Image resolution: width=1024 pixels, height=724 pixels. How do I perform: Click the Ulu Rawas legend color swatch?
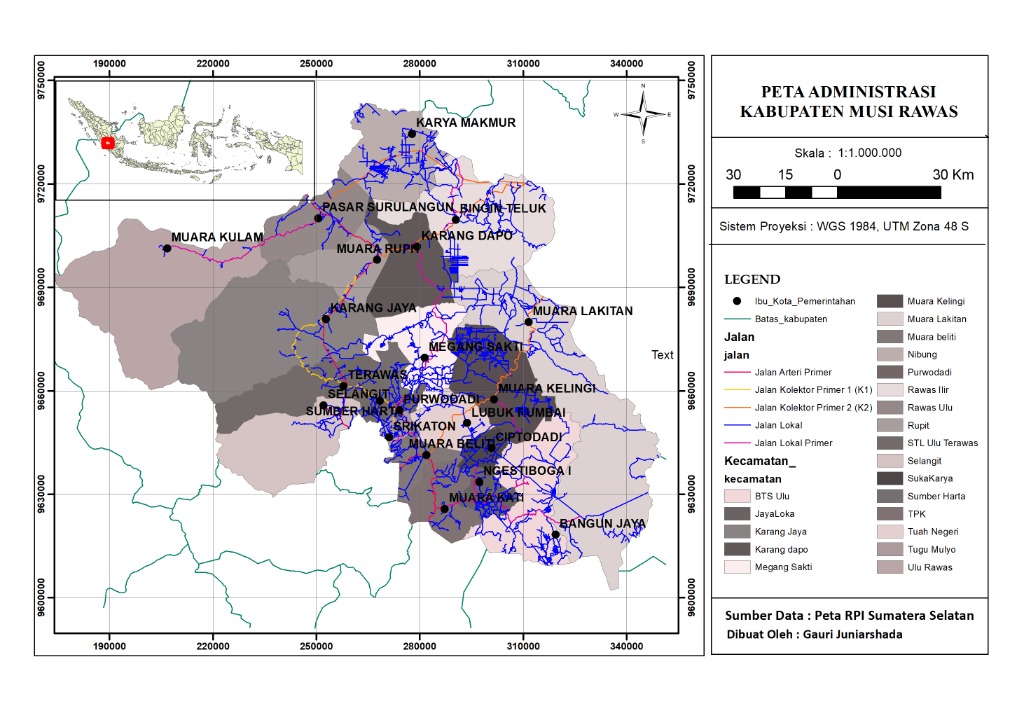pyautogui.click(x=889, y=567)
